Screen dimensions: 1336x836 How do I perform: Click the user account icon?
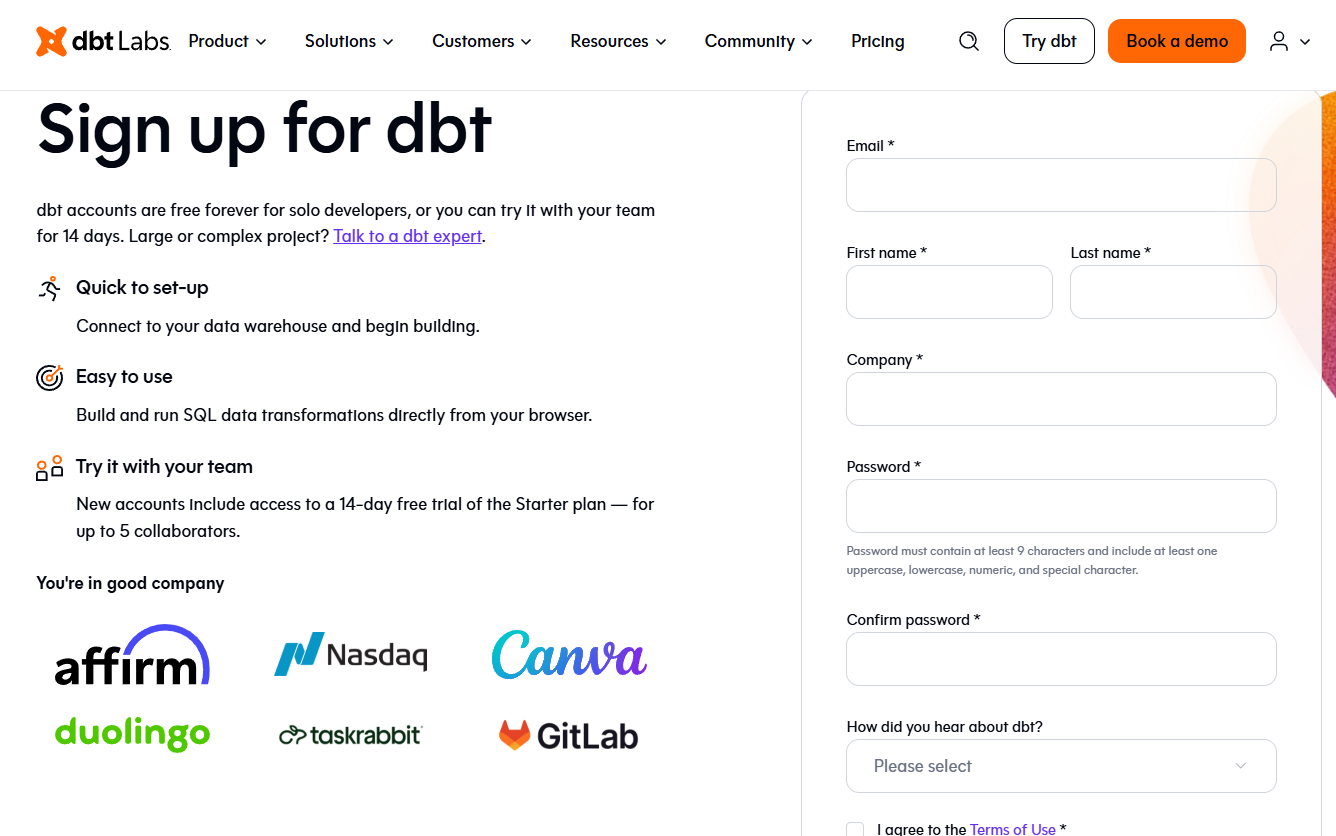1280,41
